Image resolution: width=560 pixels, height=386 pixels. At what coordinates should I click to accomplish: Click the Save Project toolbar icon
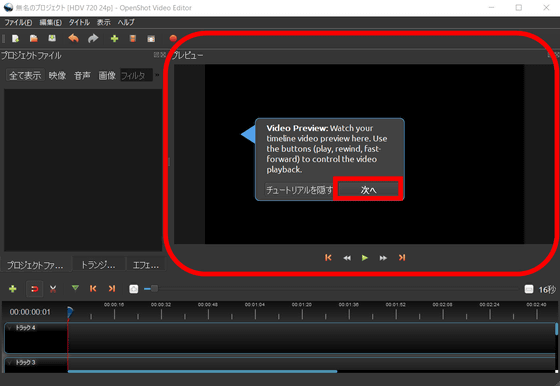(x=52, y=38)
